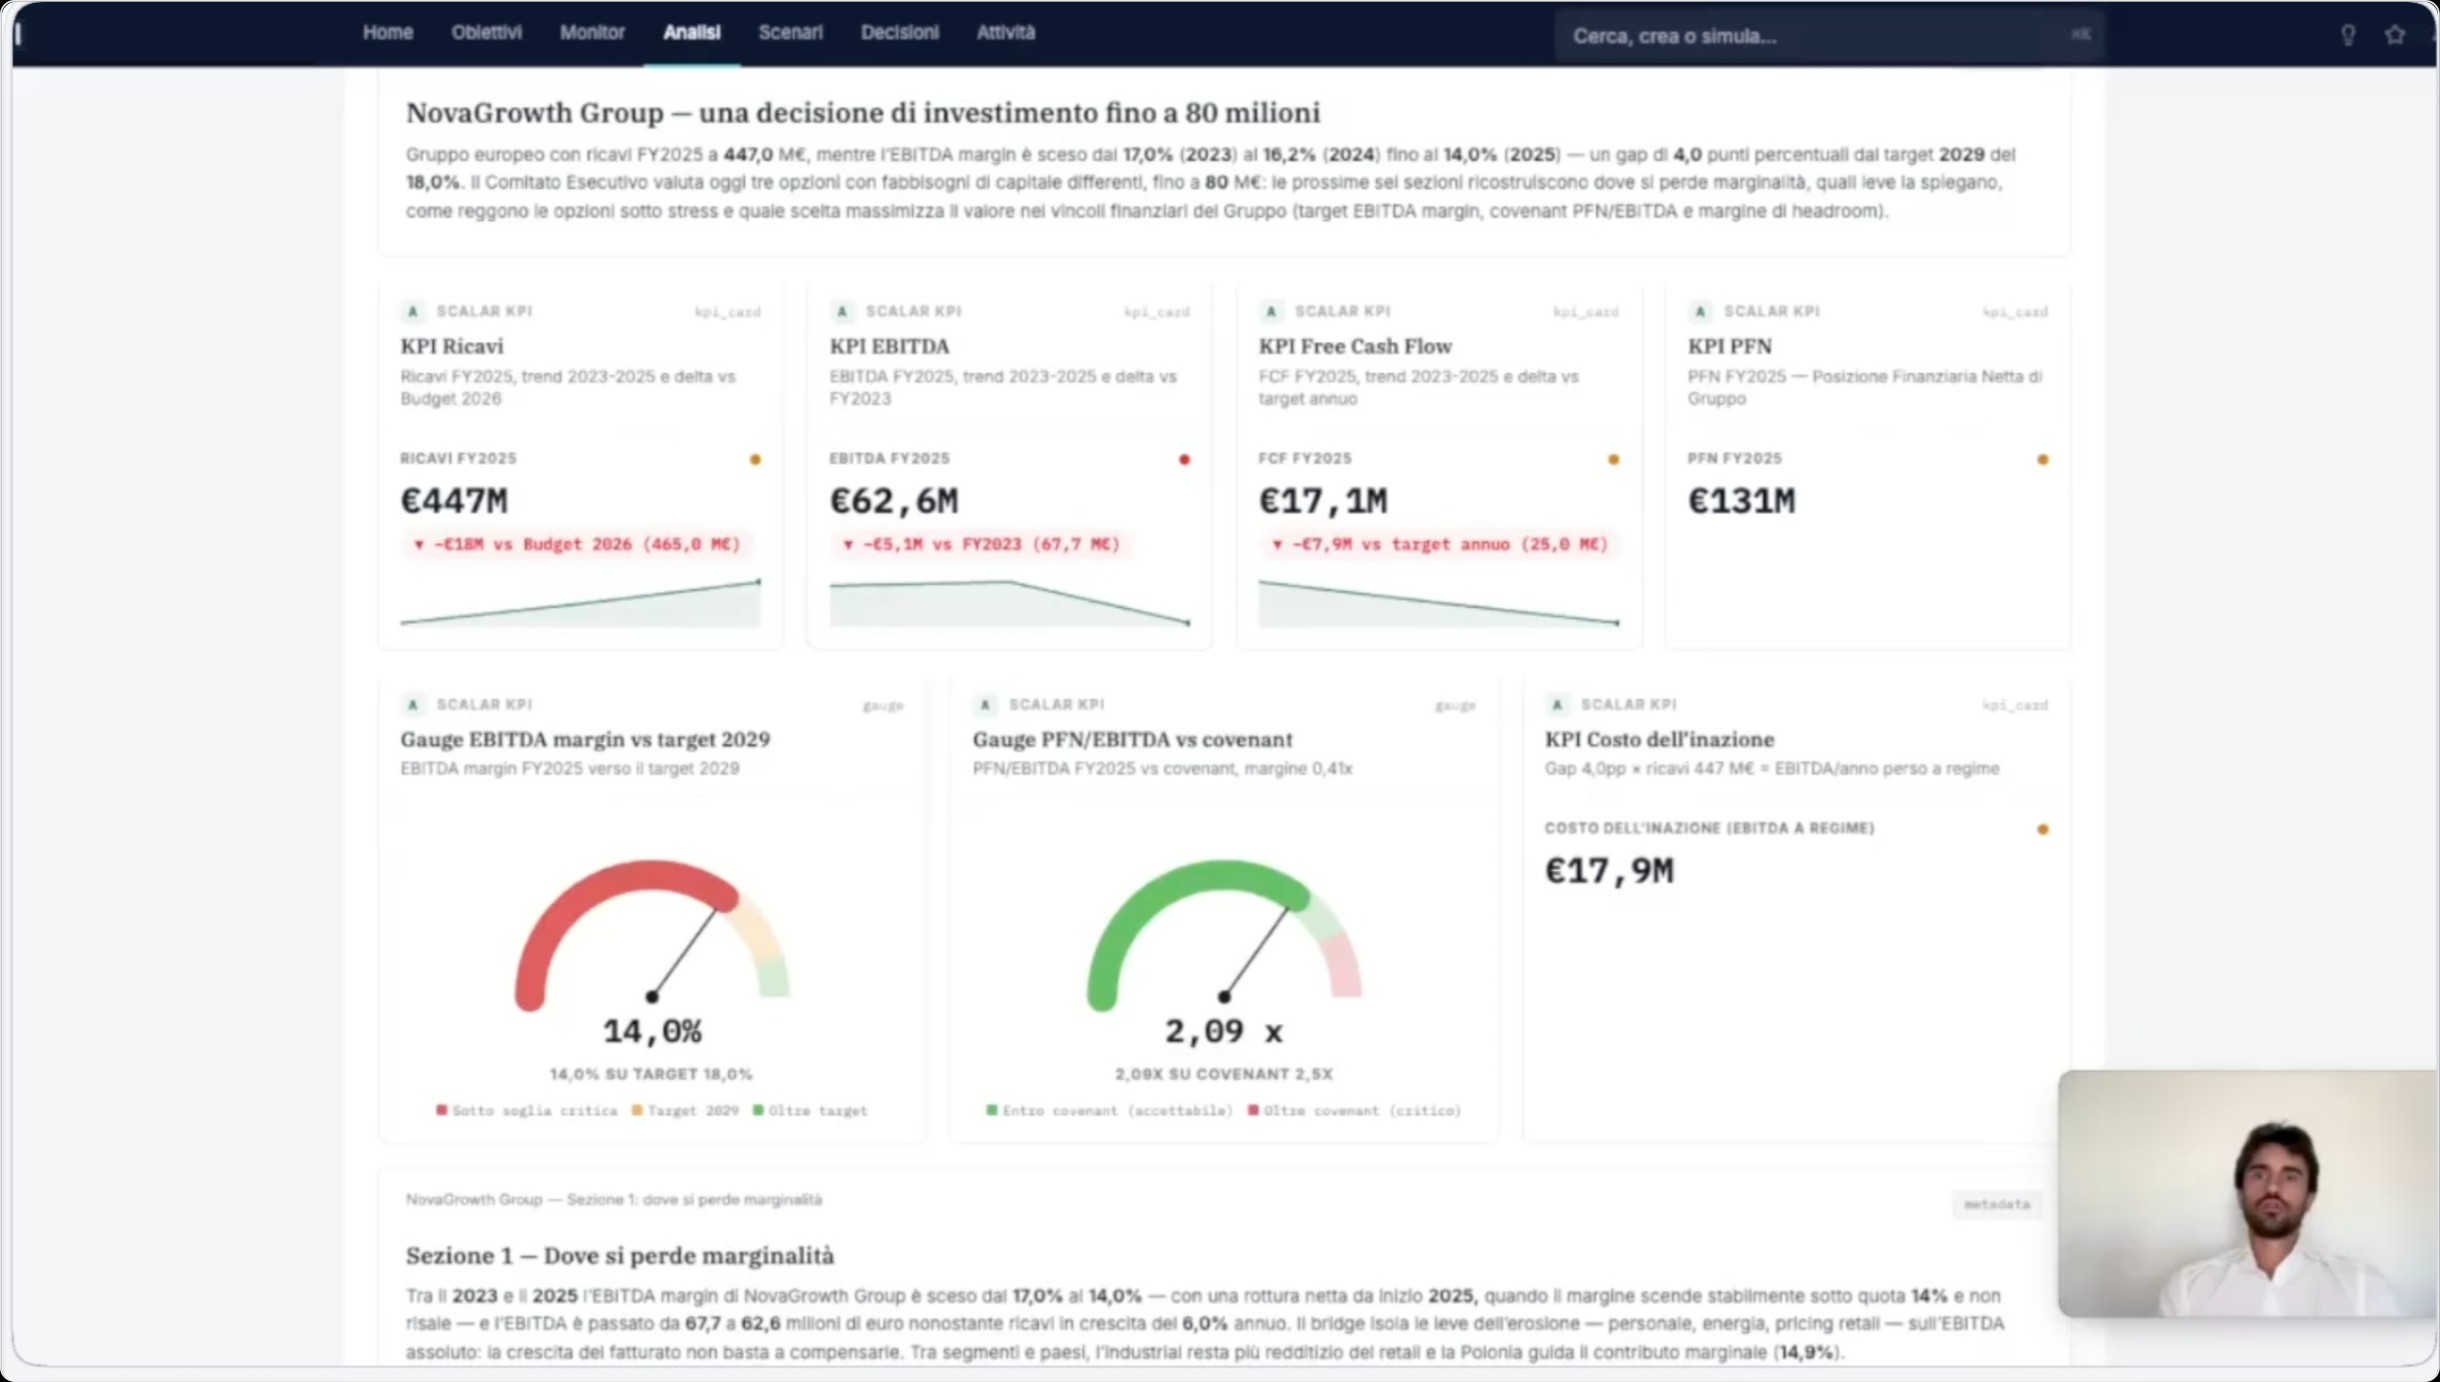
Task: Click the 'KPI Free Cash Flow' card title
Action: [1355, 346]
